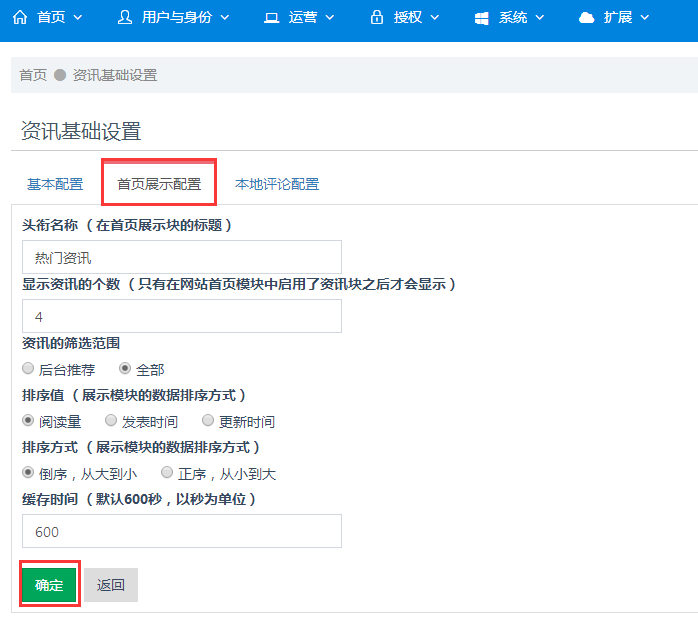The image size is (698, 619).
Task: Choose 倒序，从大到小 sort order
Action: coord(28,473)
